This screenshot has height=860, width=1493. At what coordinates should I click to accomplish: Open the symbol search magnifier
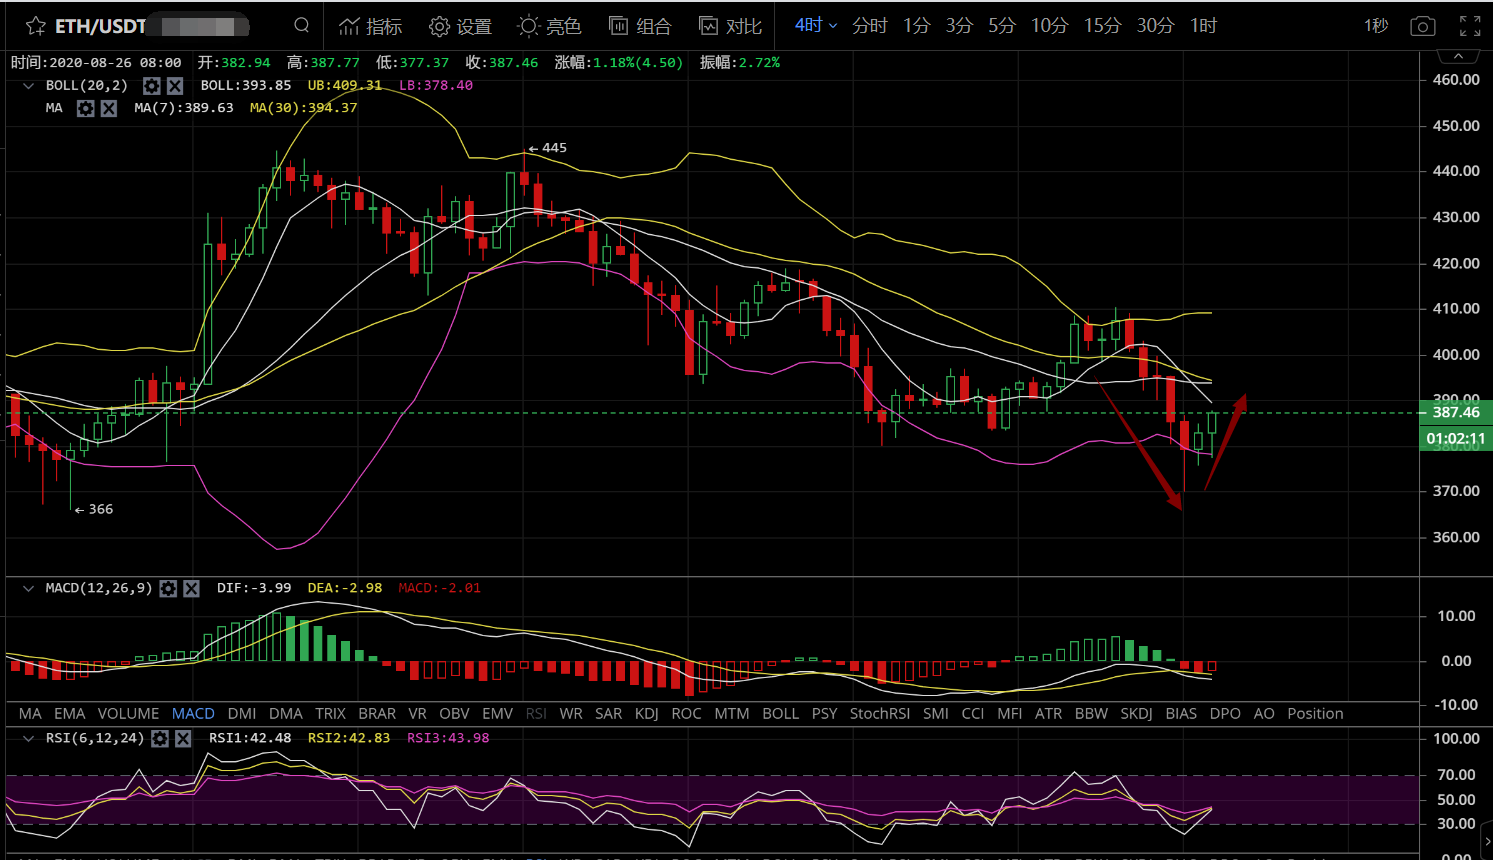coord(301,25)
